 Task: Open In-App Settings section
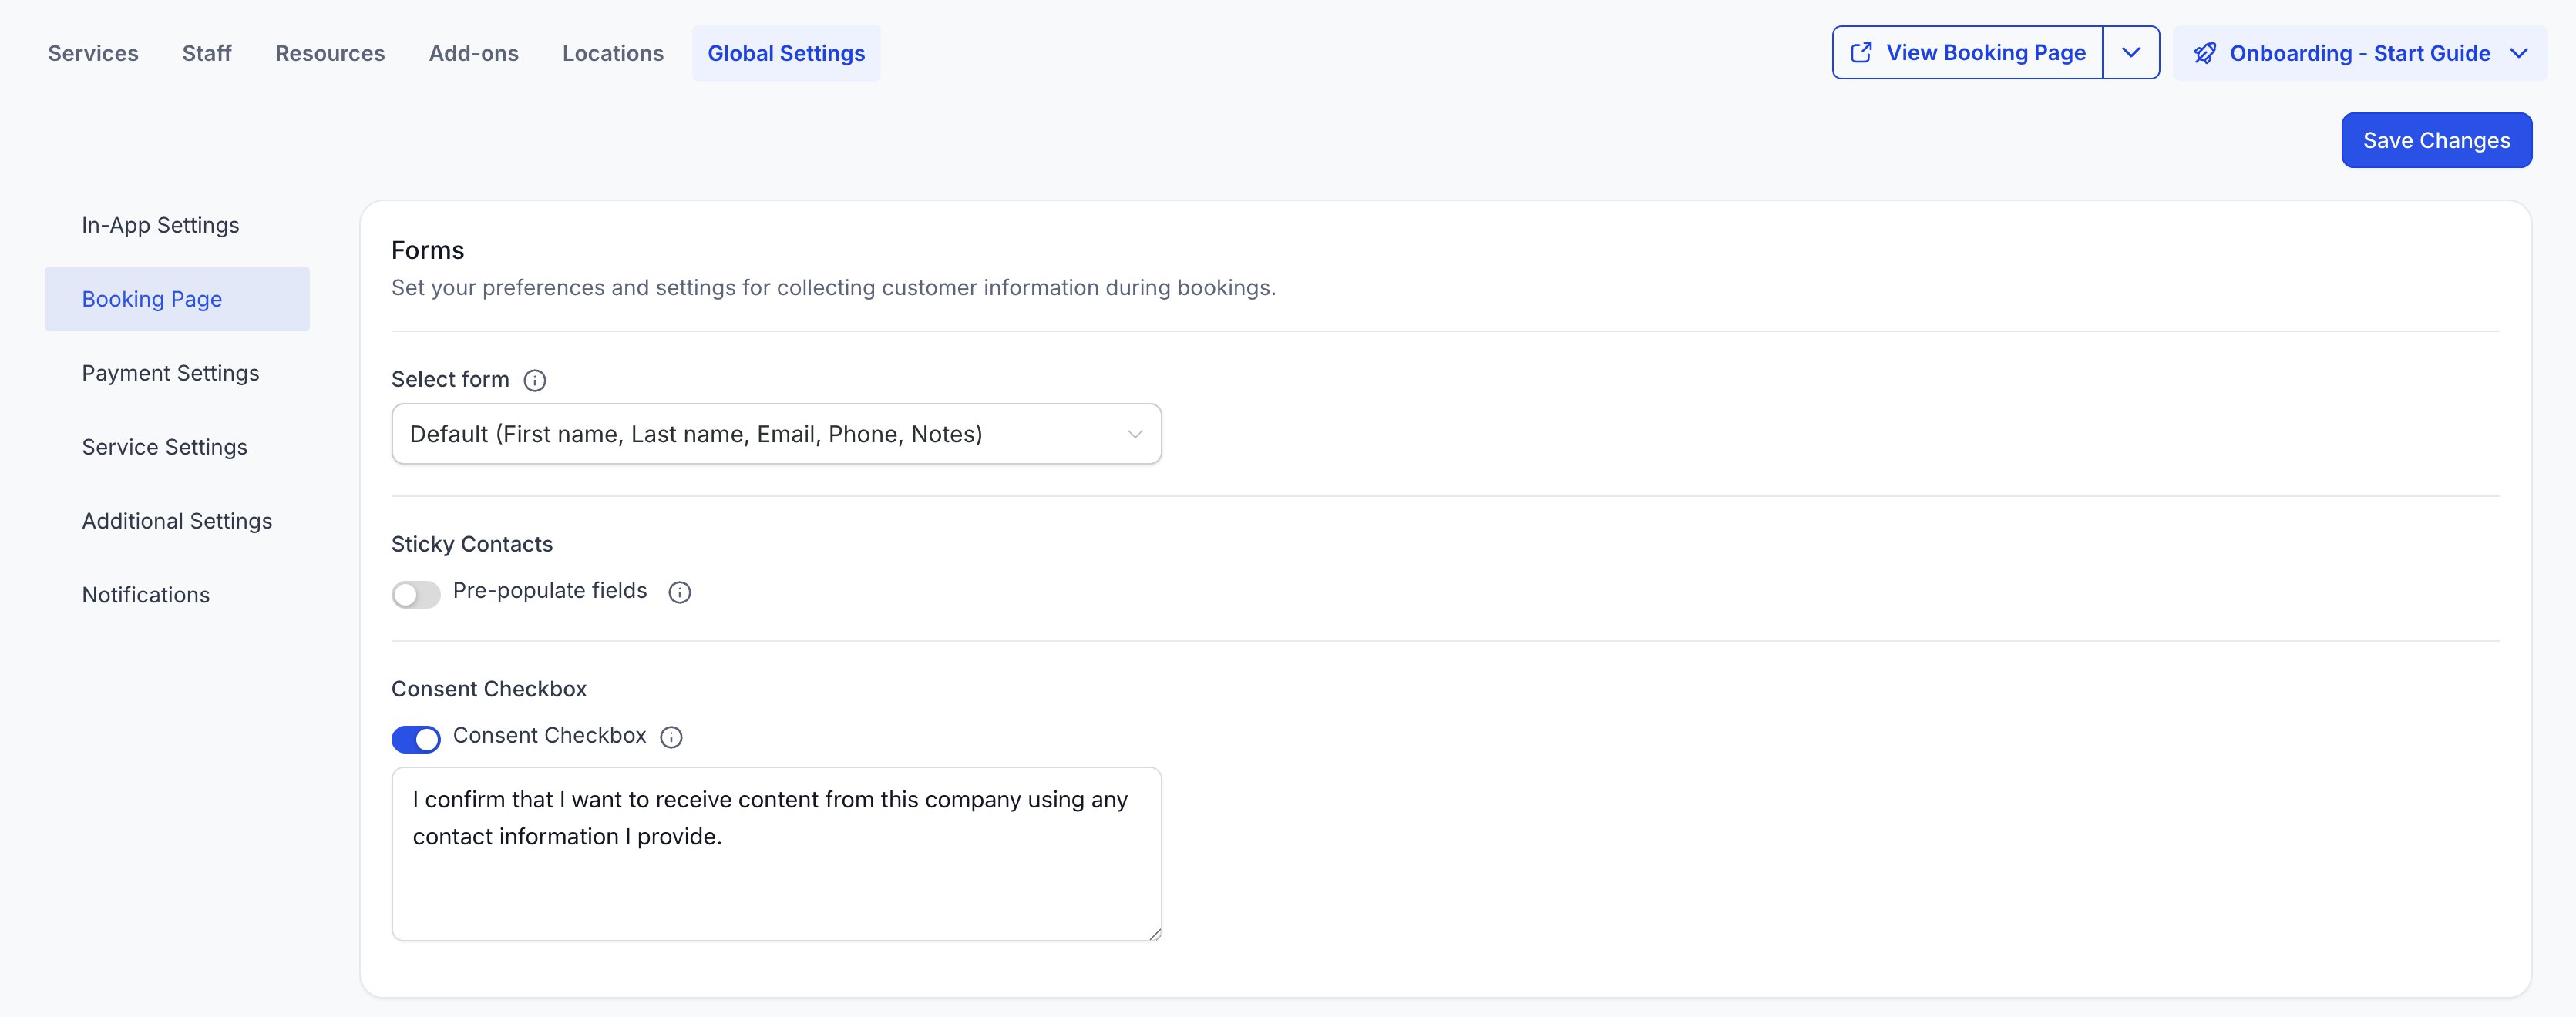[x=160, y=225]
